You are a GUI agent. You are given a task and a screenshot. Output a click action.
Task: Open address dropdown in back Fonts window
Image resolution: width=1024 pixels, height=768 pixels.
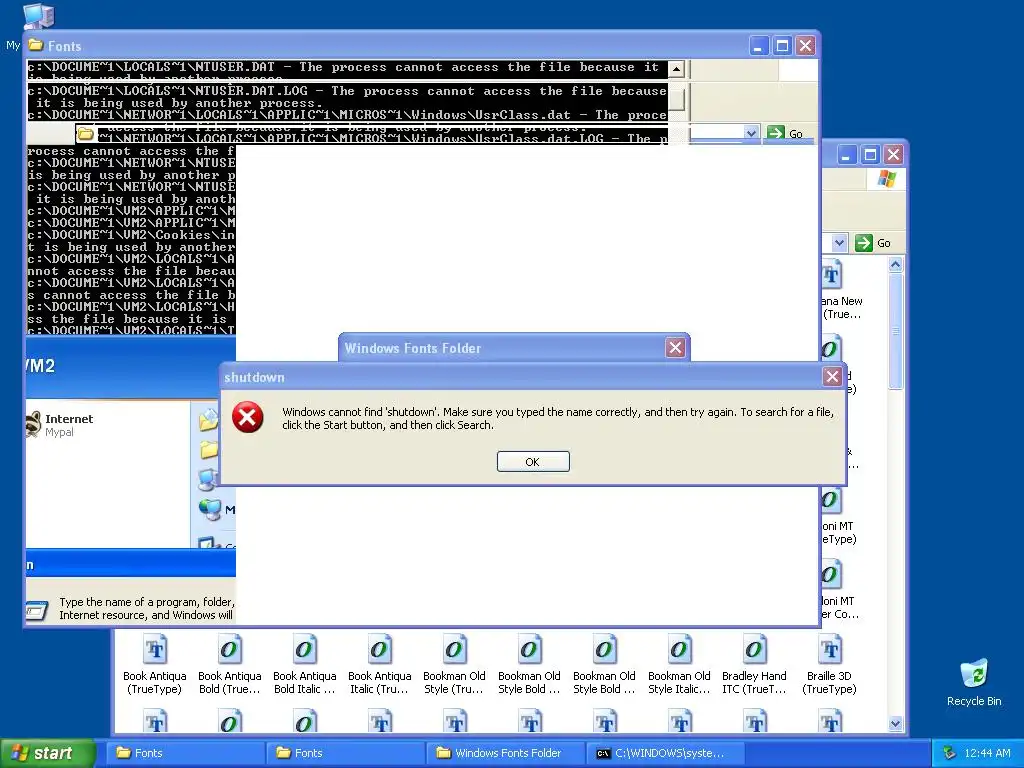pos(839,243)
